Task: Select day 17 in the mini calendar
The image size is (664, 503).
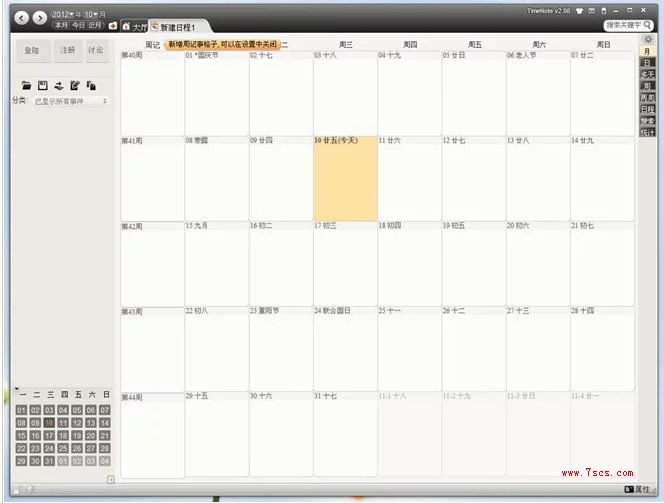Action: [49, 435]
